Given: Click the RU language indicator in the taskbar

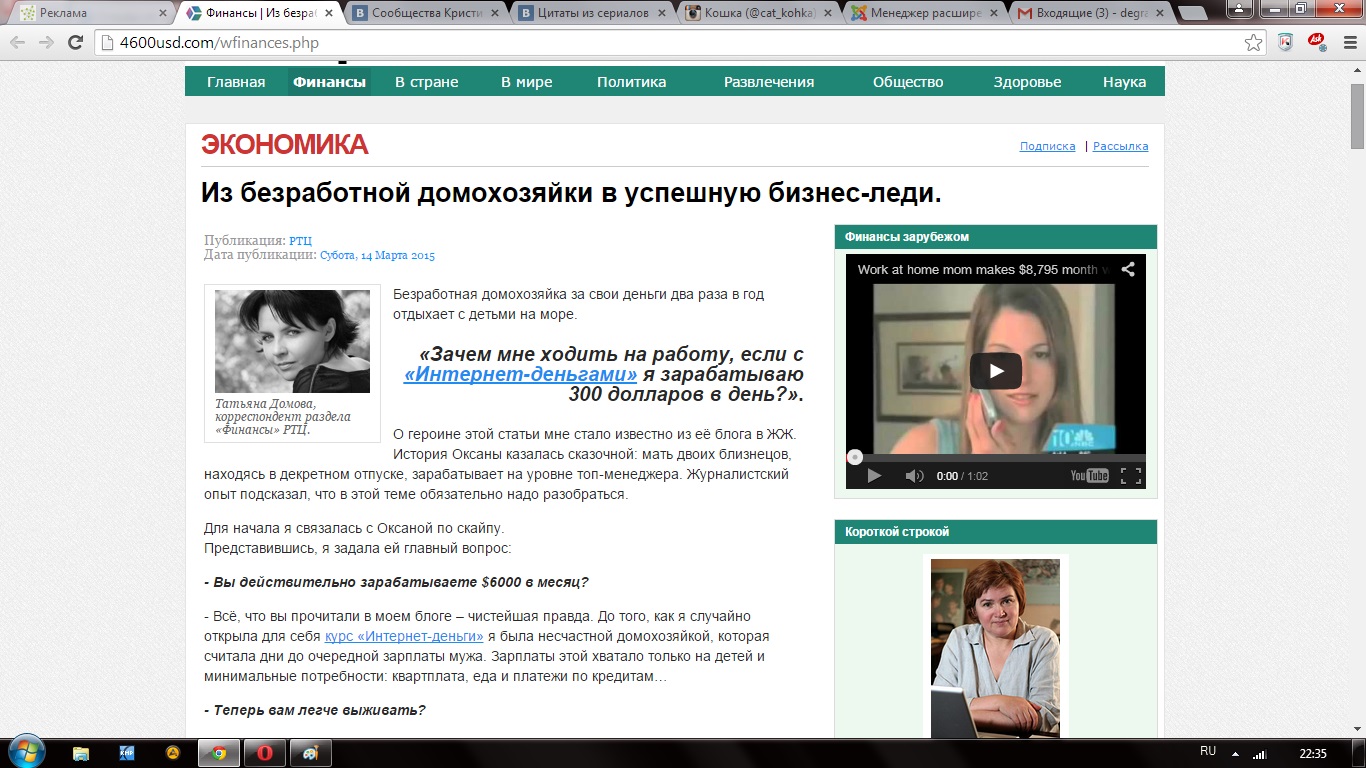Looking at the screenshot, I should tap(1207, 751).
